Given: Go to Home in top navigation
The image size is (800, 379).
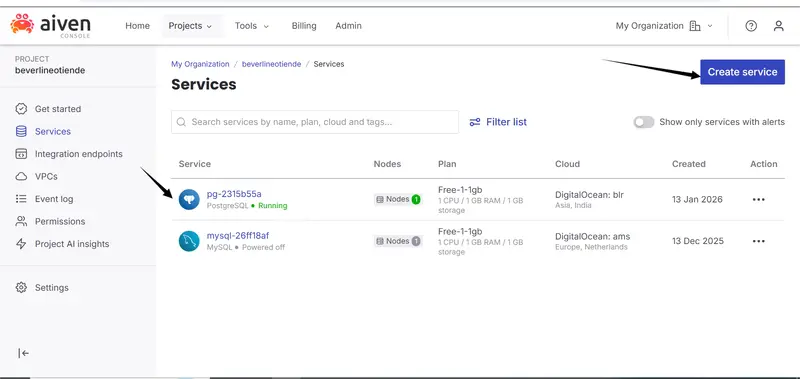Looking at the screenshot, I should pyautogui.click(x=138, y=26).
